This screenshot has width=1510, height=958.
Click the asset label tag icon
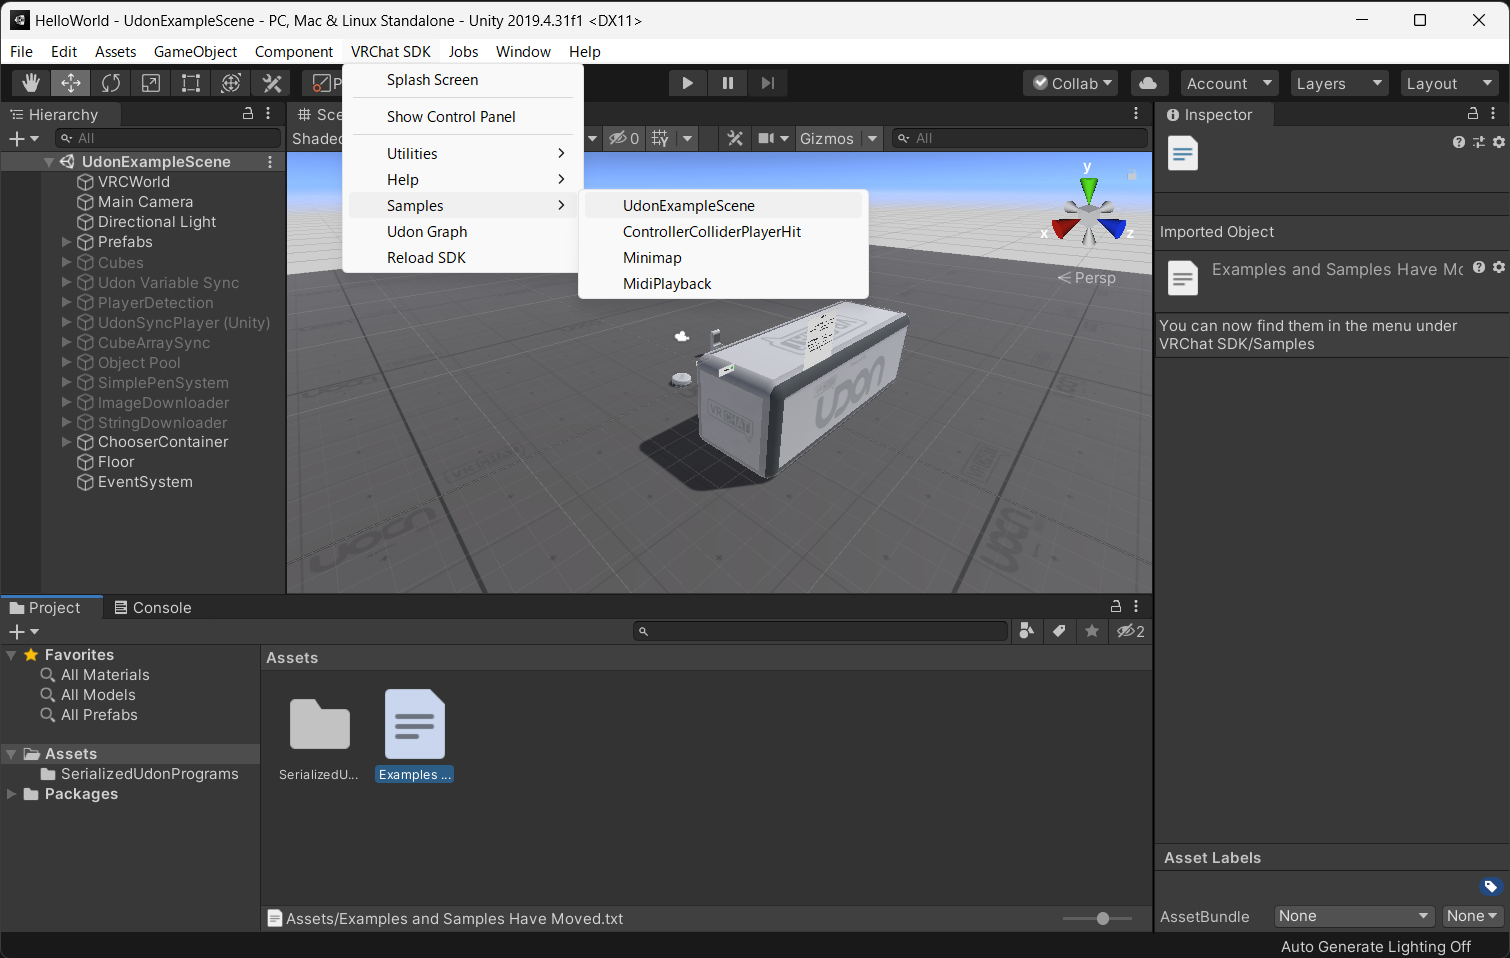point(1490,886)
